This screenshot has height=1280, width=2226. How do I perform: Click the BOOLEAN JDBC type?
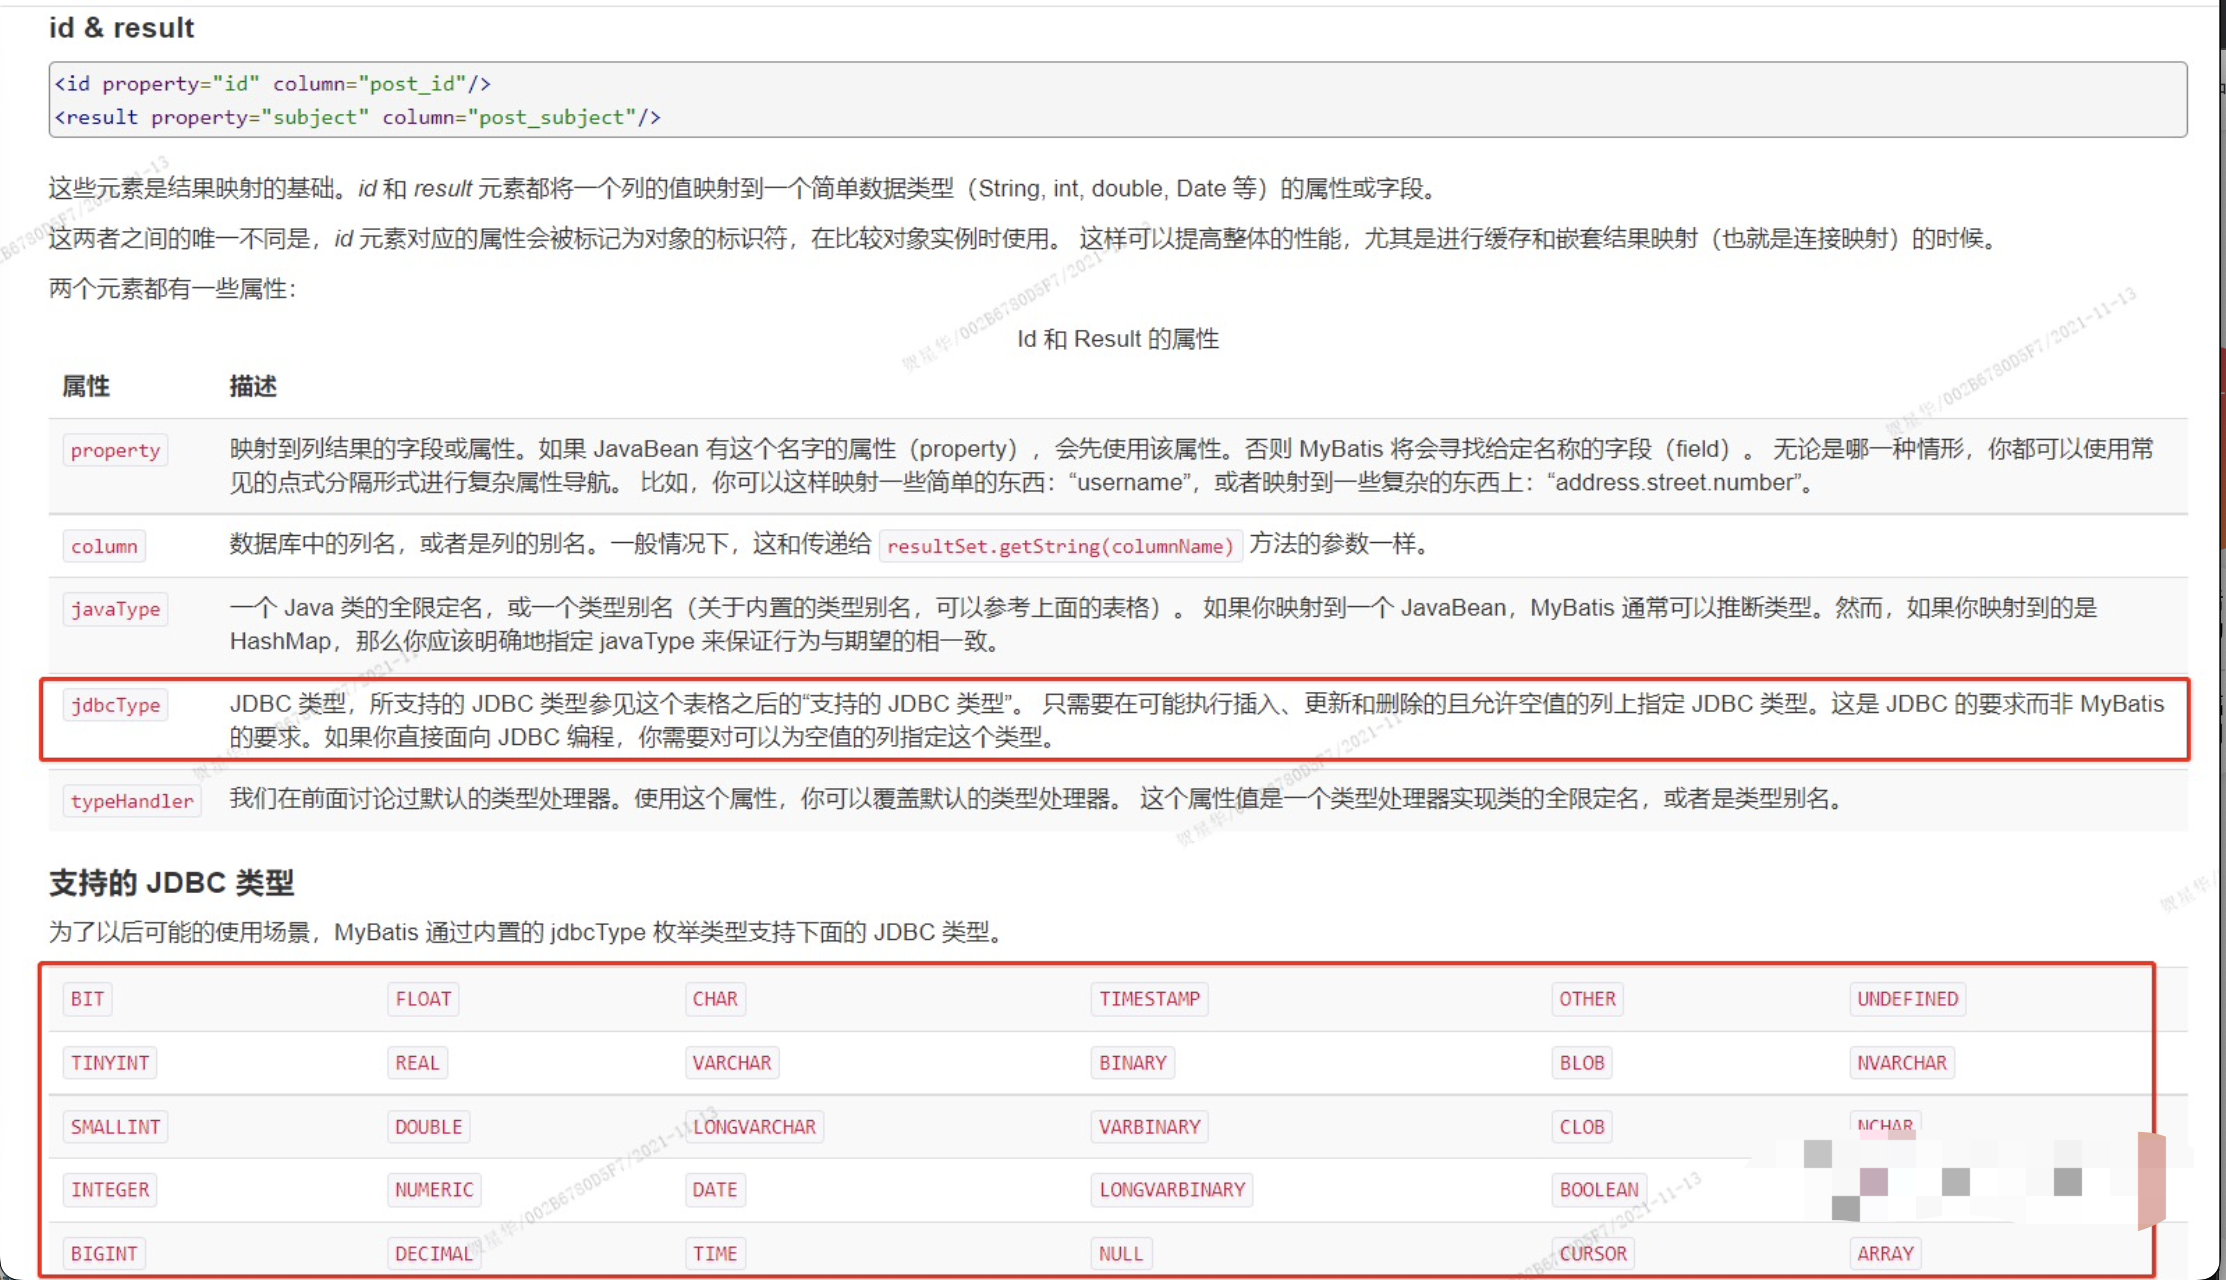pos(1598,1189)
